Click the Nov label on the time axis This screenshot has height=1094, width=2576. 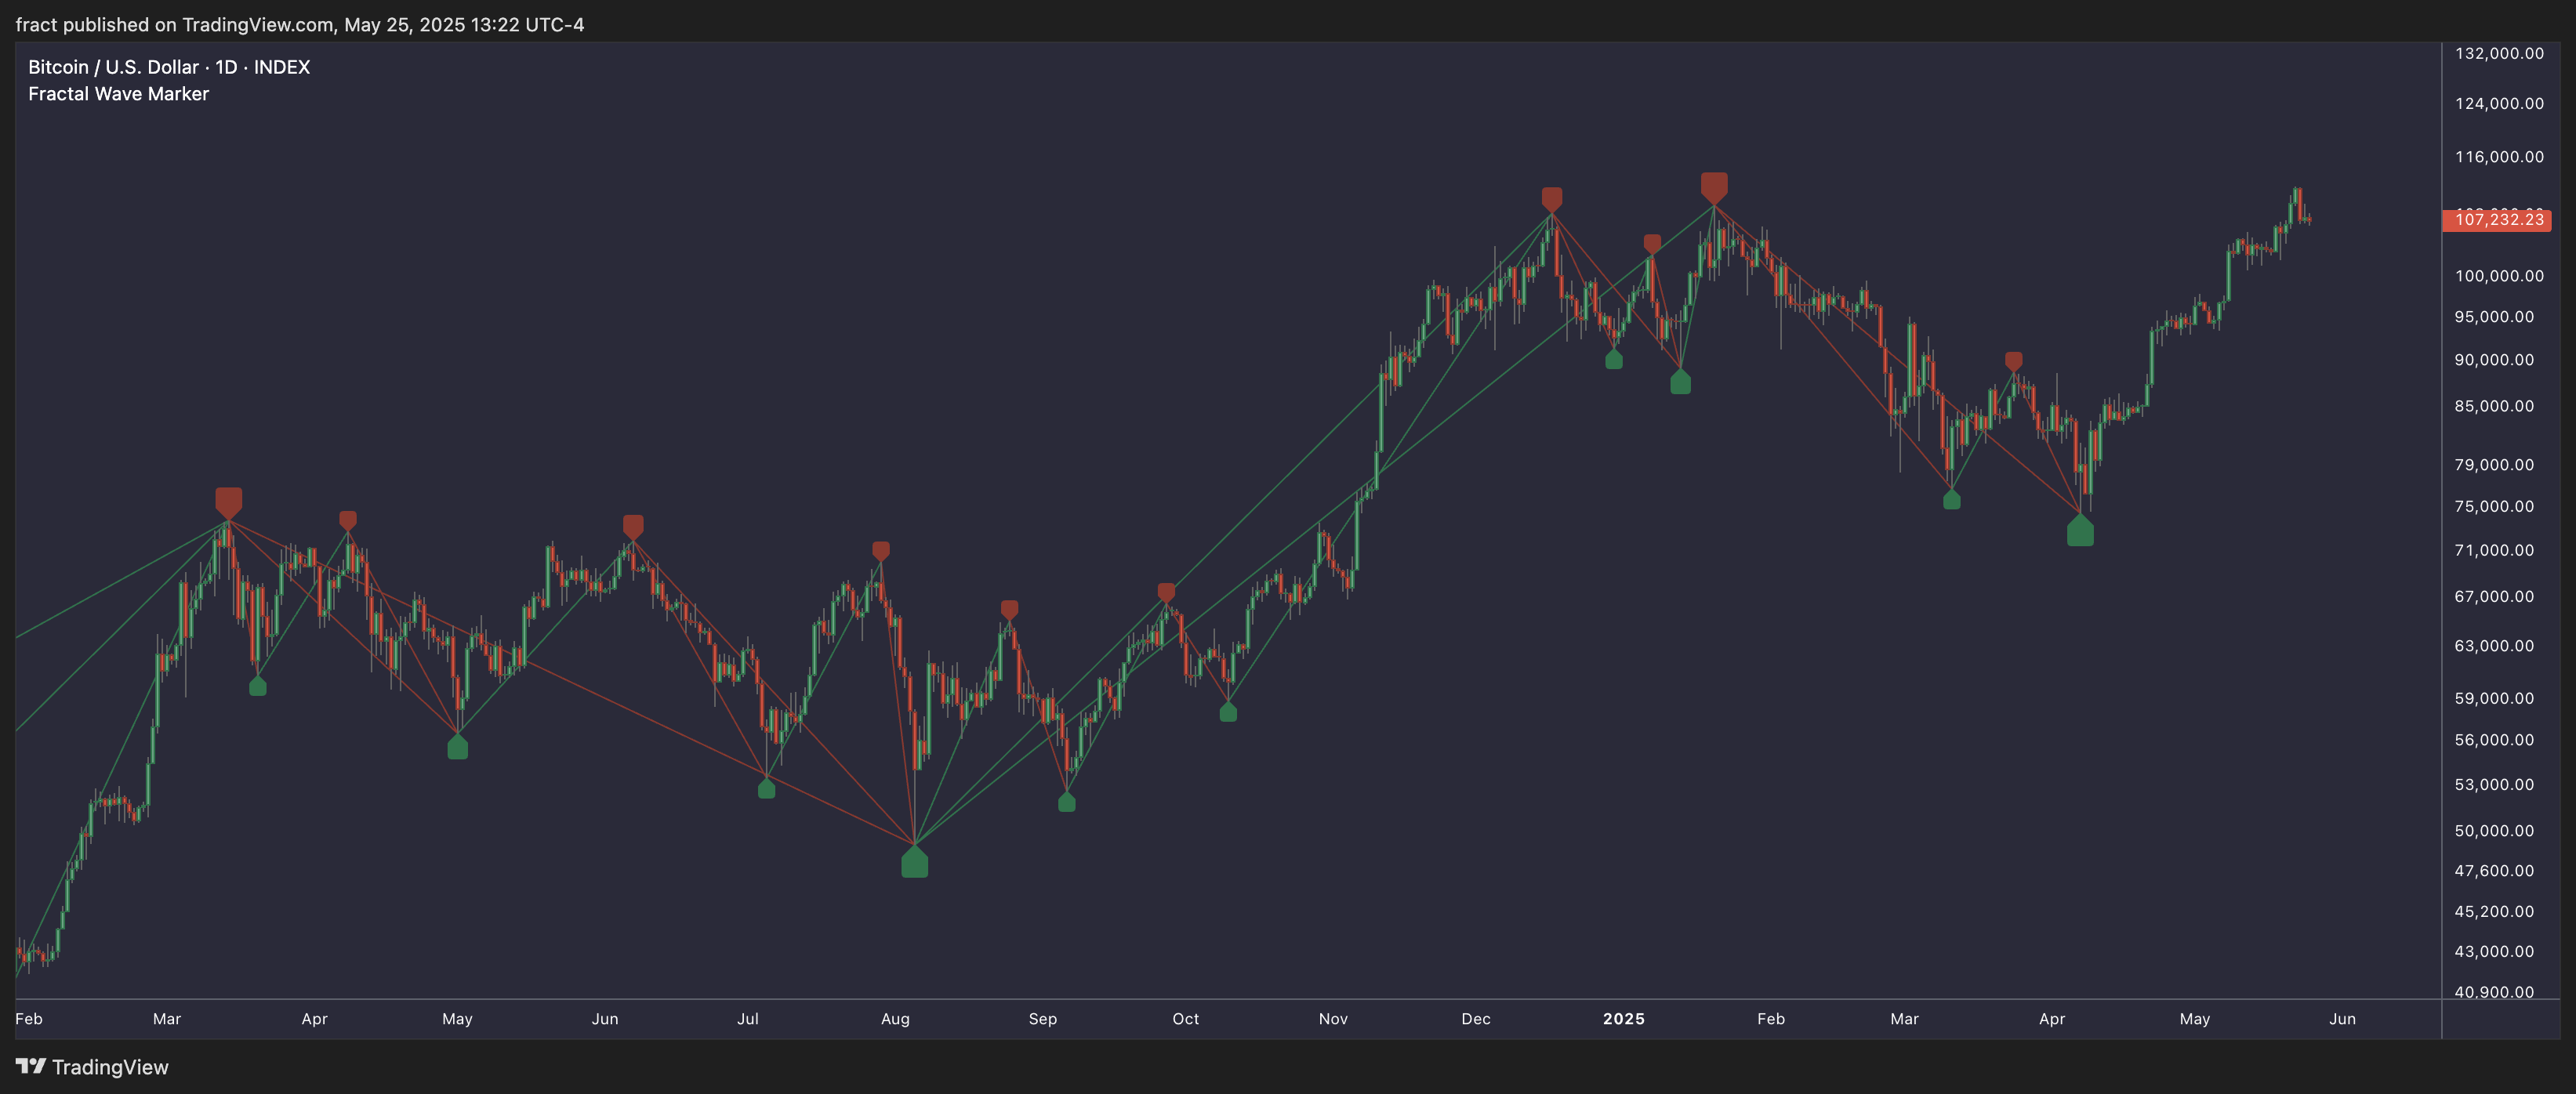click(1333, 1019)
